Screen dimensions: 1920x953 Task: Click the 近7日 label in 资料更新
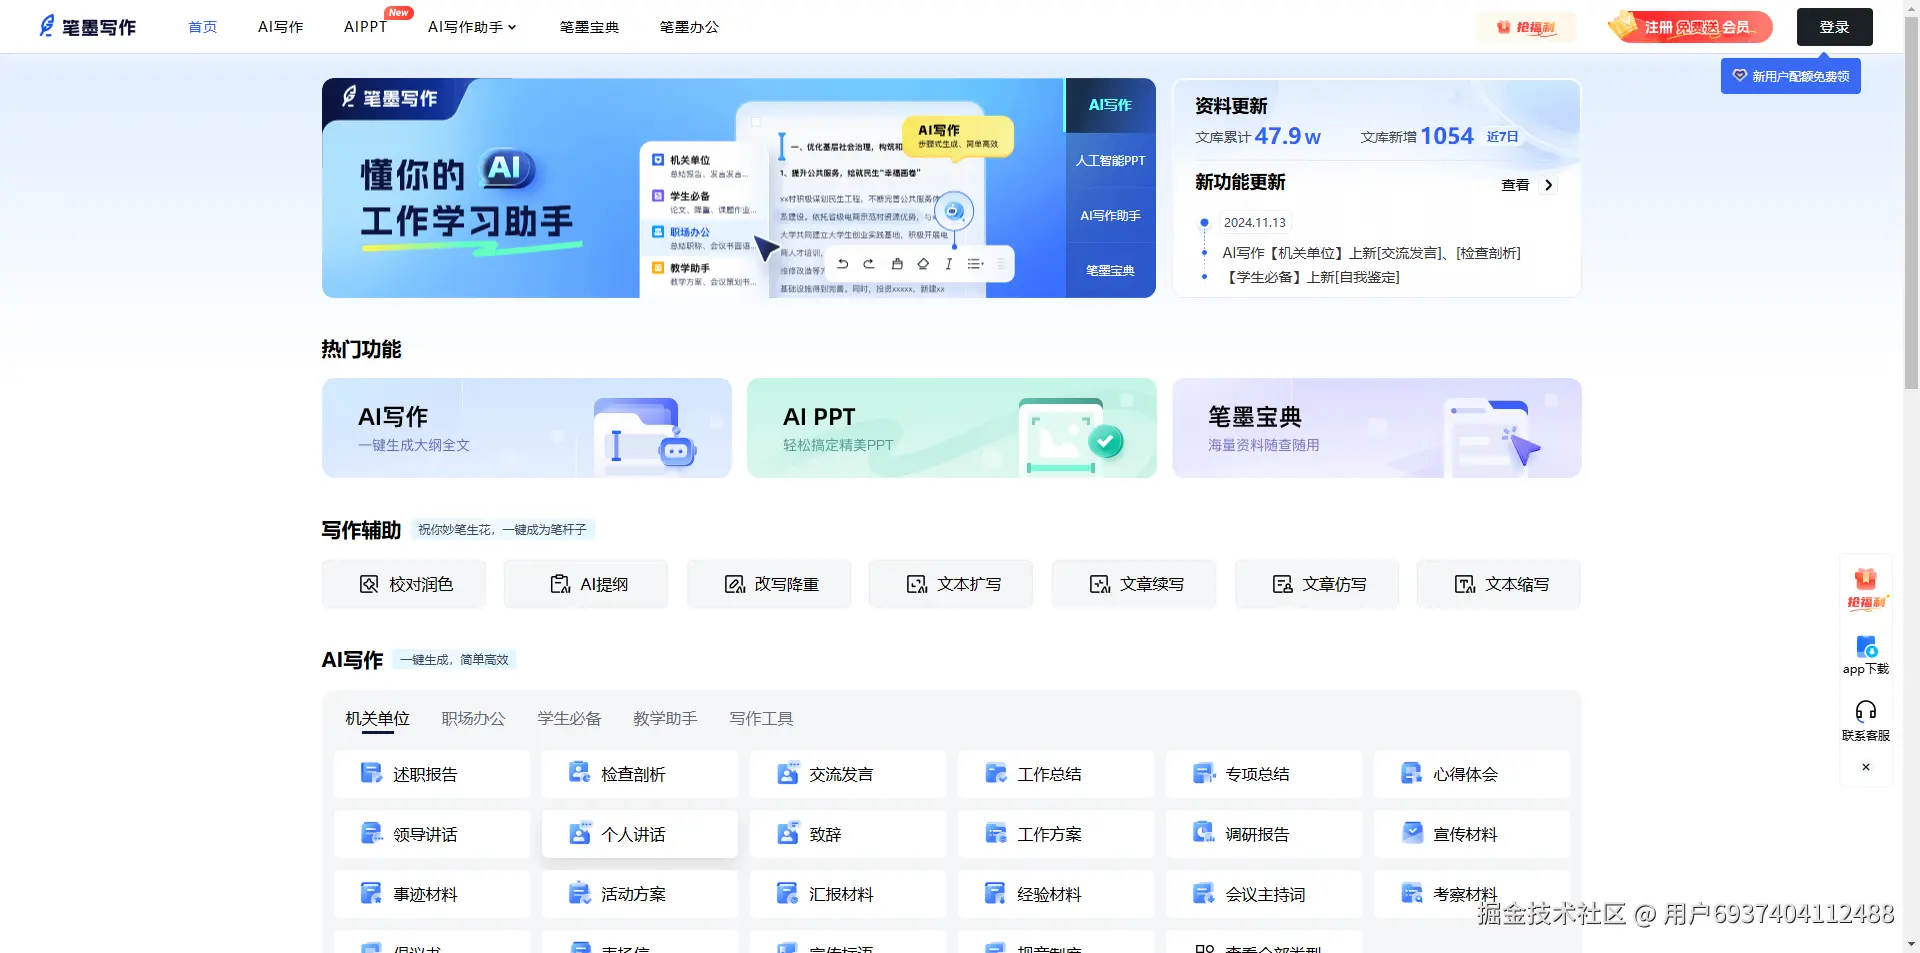point(1502,137)
